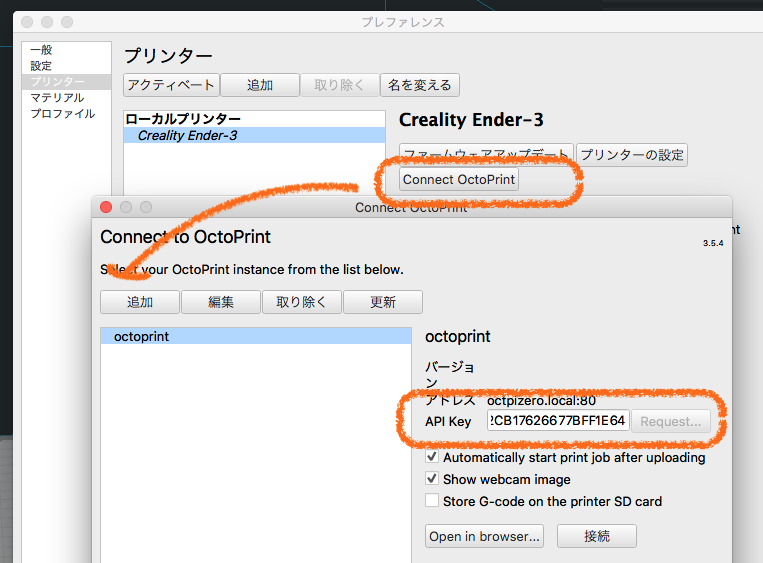Click the Connect OctoPrint button

click(459, 180)
